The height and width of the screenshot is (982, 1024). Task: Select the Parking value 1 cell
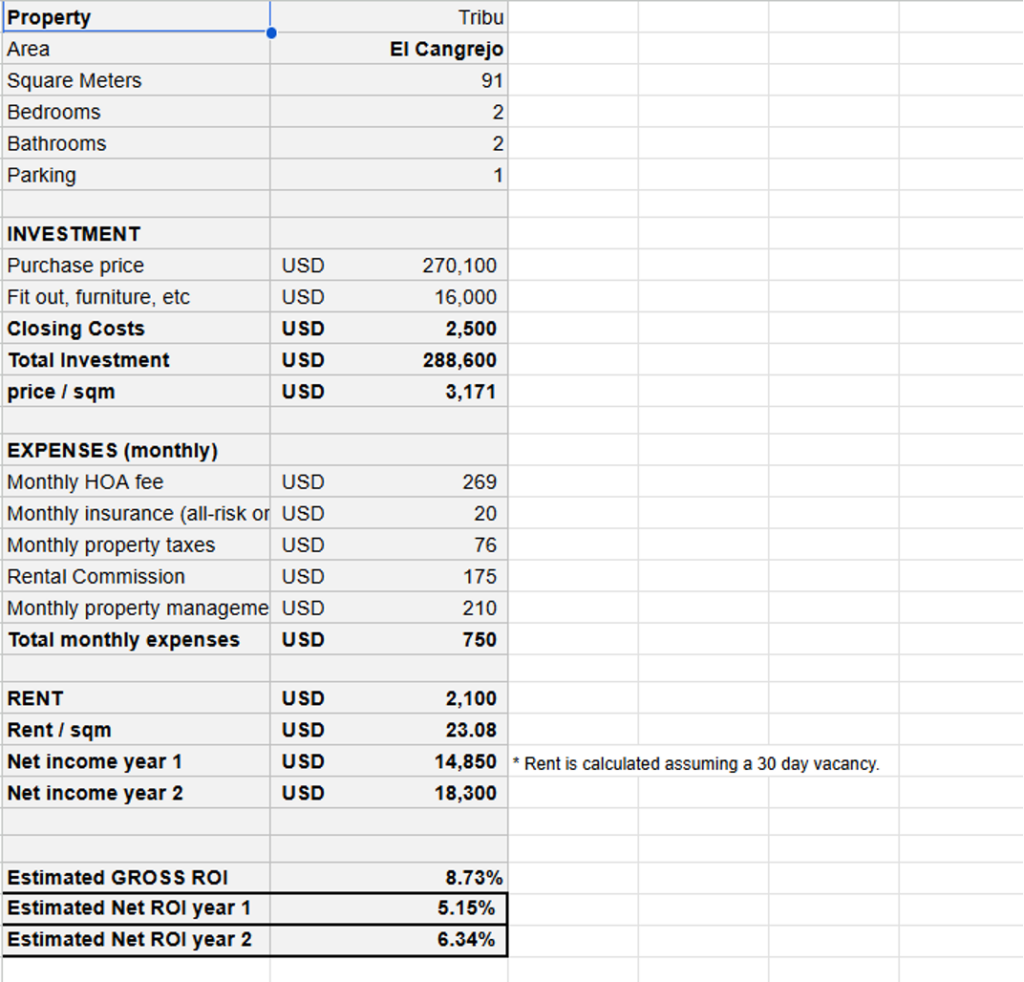tap(389, 175)
